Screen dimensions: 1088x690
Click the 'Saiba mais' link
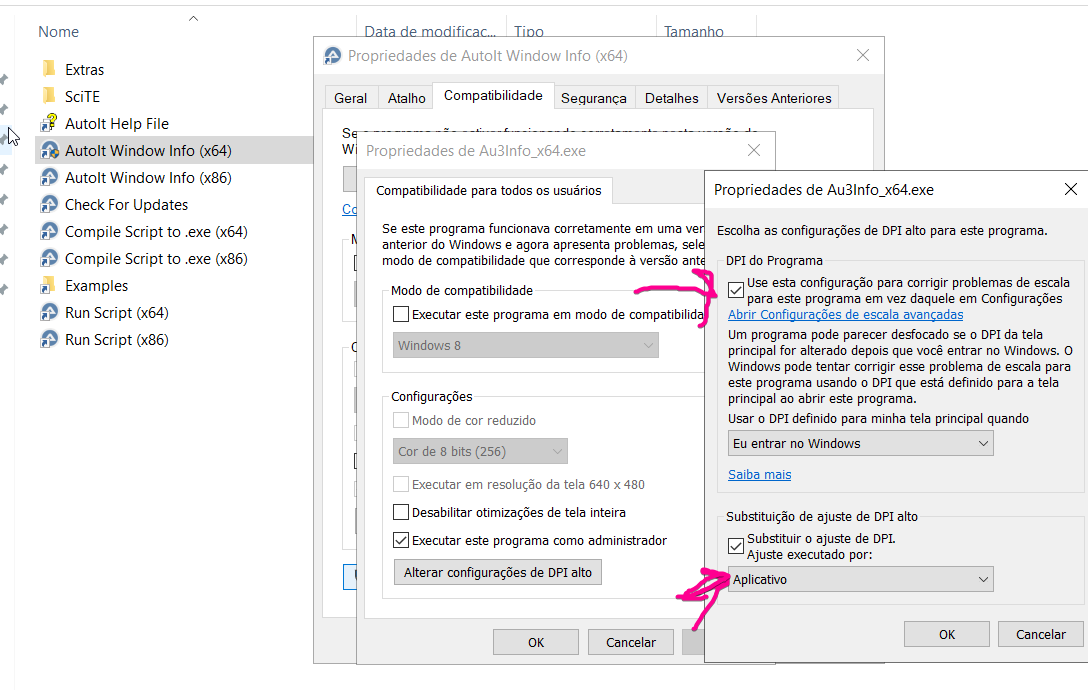click(759, 475)
